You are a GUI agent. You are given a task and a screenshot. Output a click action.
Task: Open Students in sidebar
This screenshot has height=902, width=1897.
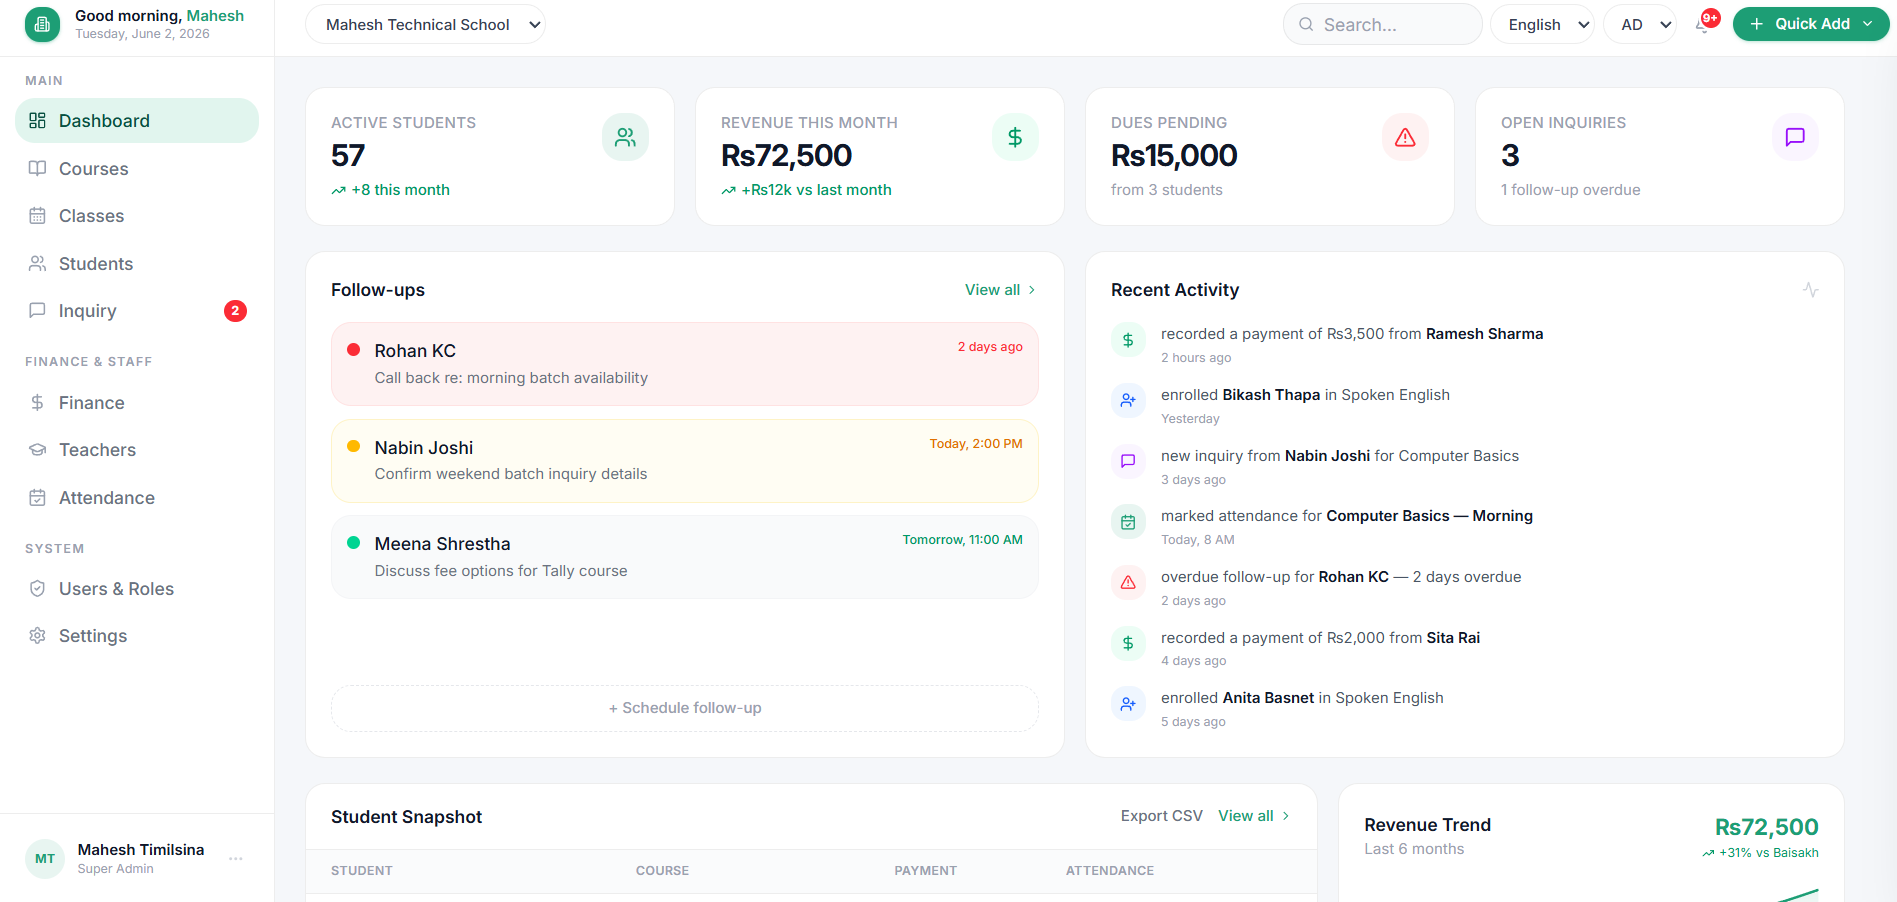(137, 264)
